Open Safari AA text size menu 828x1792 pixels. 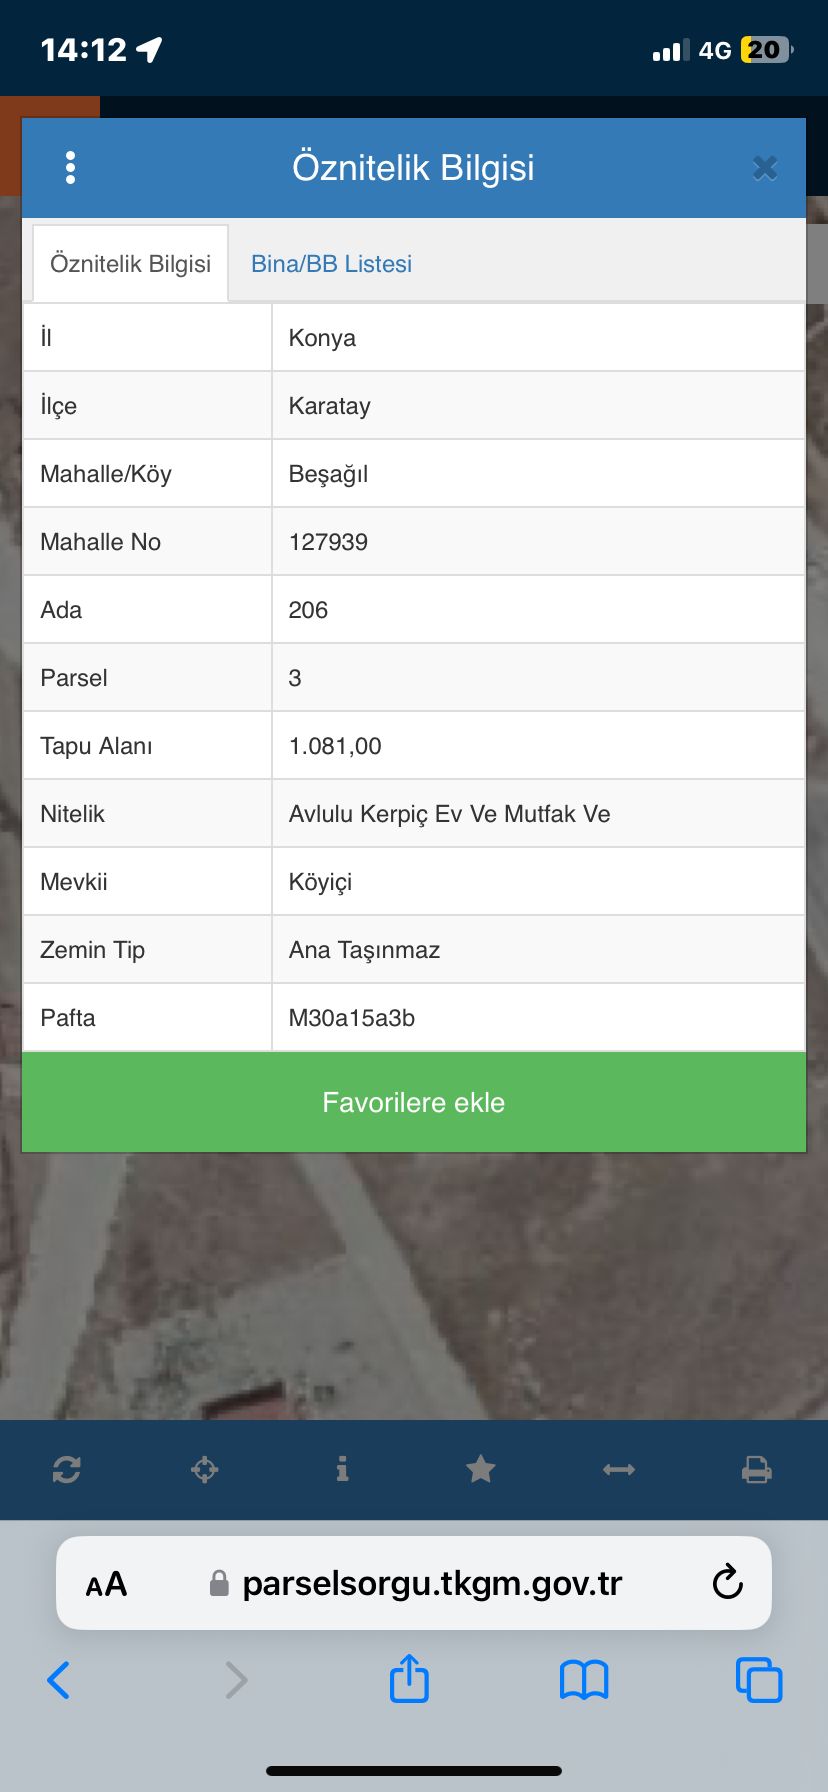point(106,1584)
